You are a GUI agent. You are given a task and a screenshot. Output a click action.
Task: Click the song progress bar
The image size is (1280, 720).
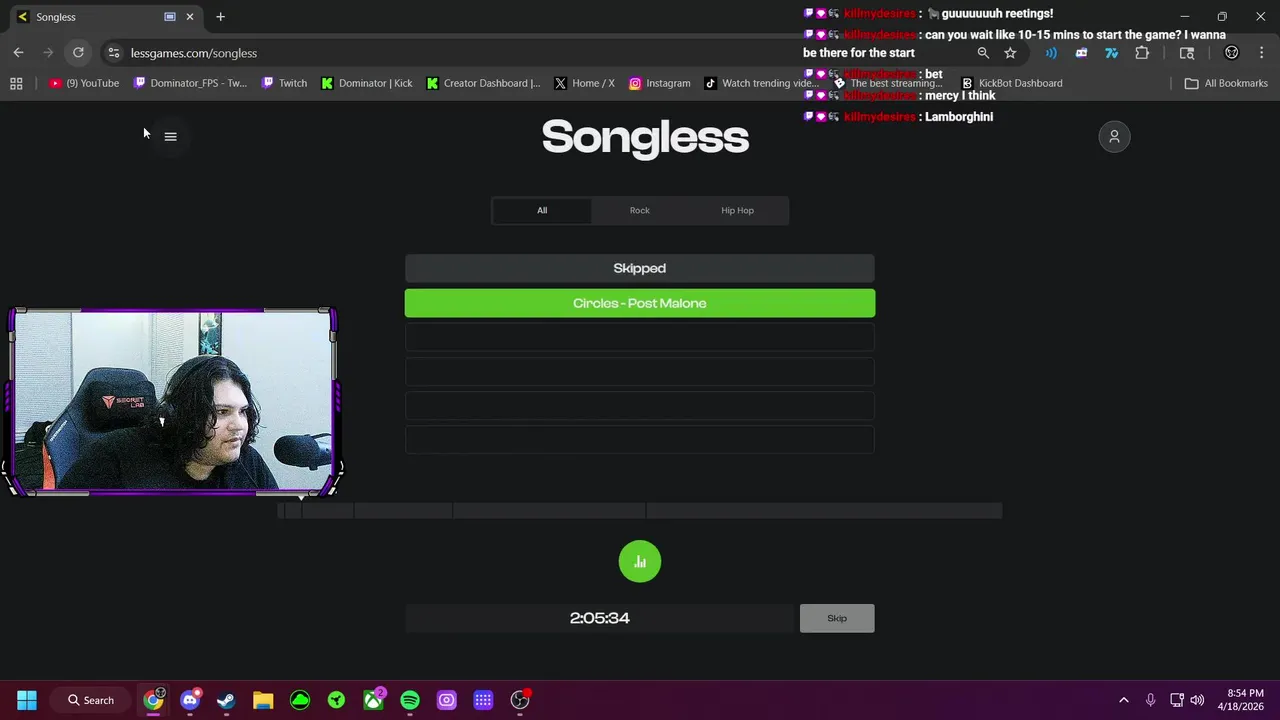click(640, 511)
